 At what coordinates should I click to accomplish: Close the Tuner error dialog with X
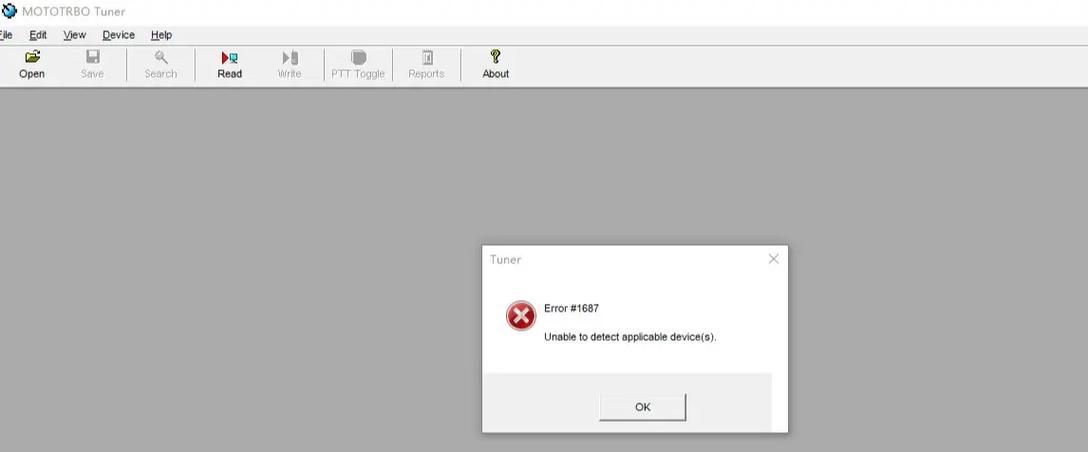pyautogui.click(x=774, y=259)
